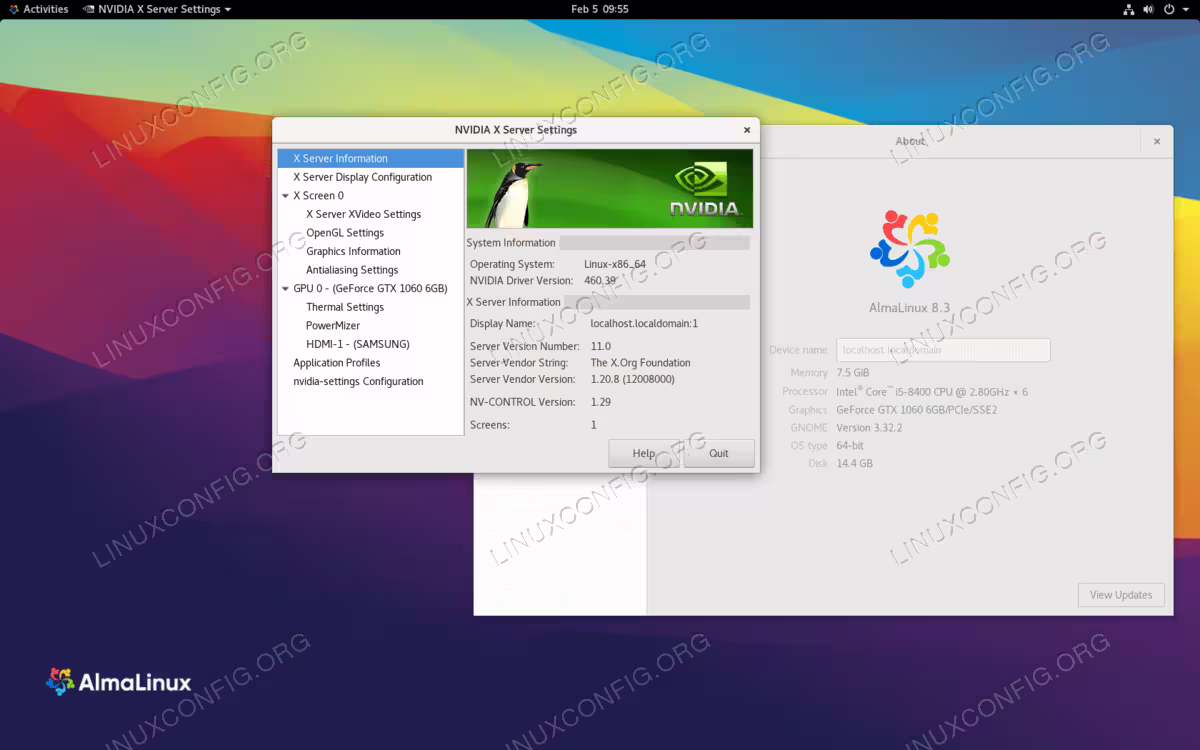Select X Server Information in tree
Image resolution: width=1200 pixels, height=750 pixels.
tap(371, 158)
